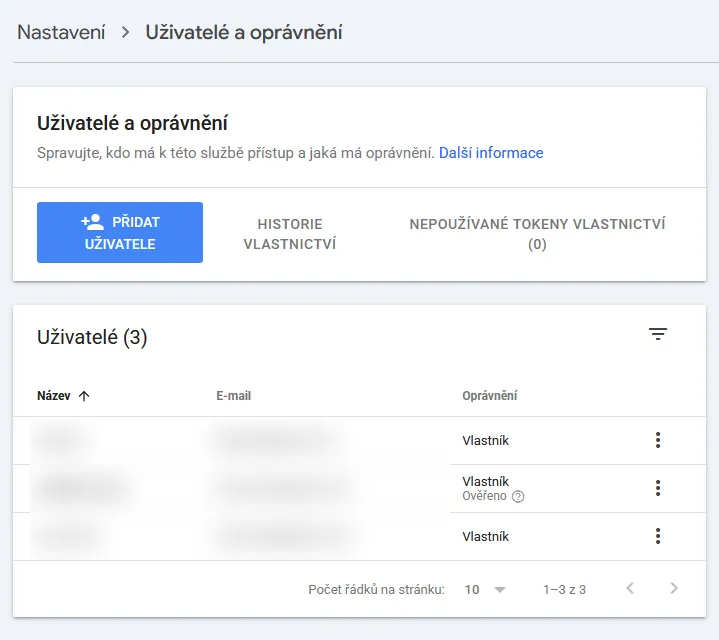Click the E-mail column header

(233, 396)
